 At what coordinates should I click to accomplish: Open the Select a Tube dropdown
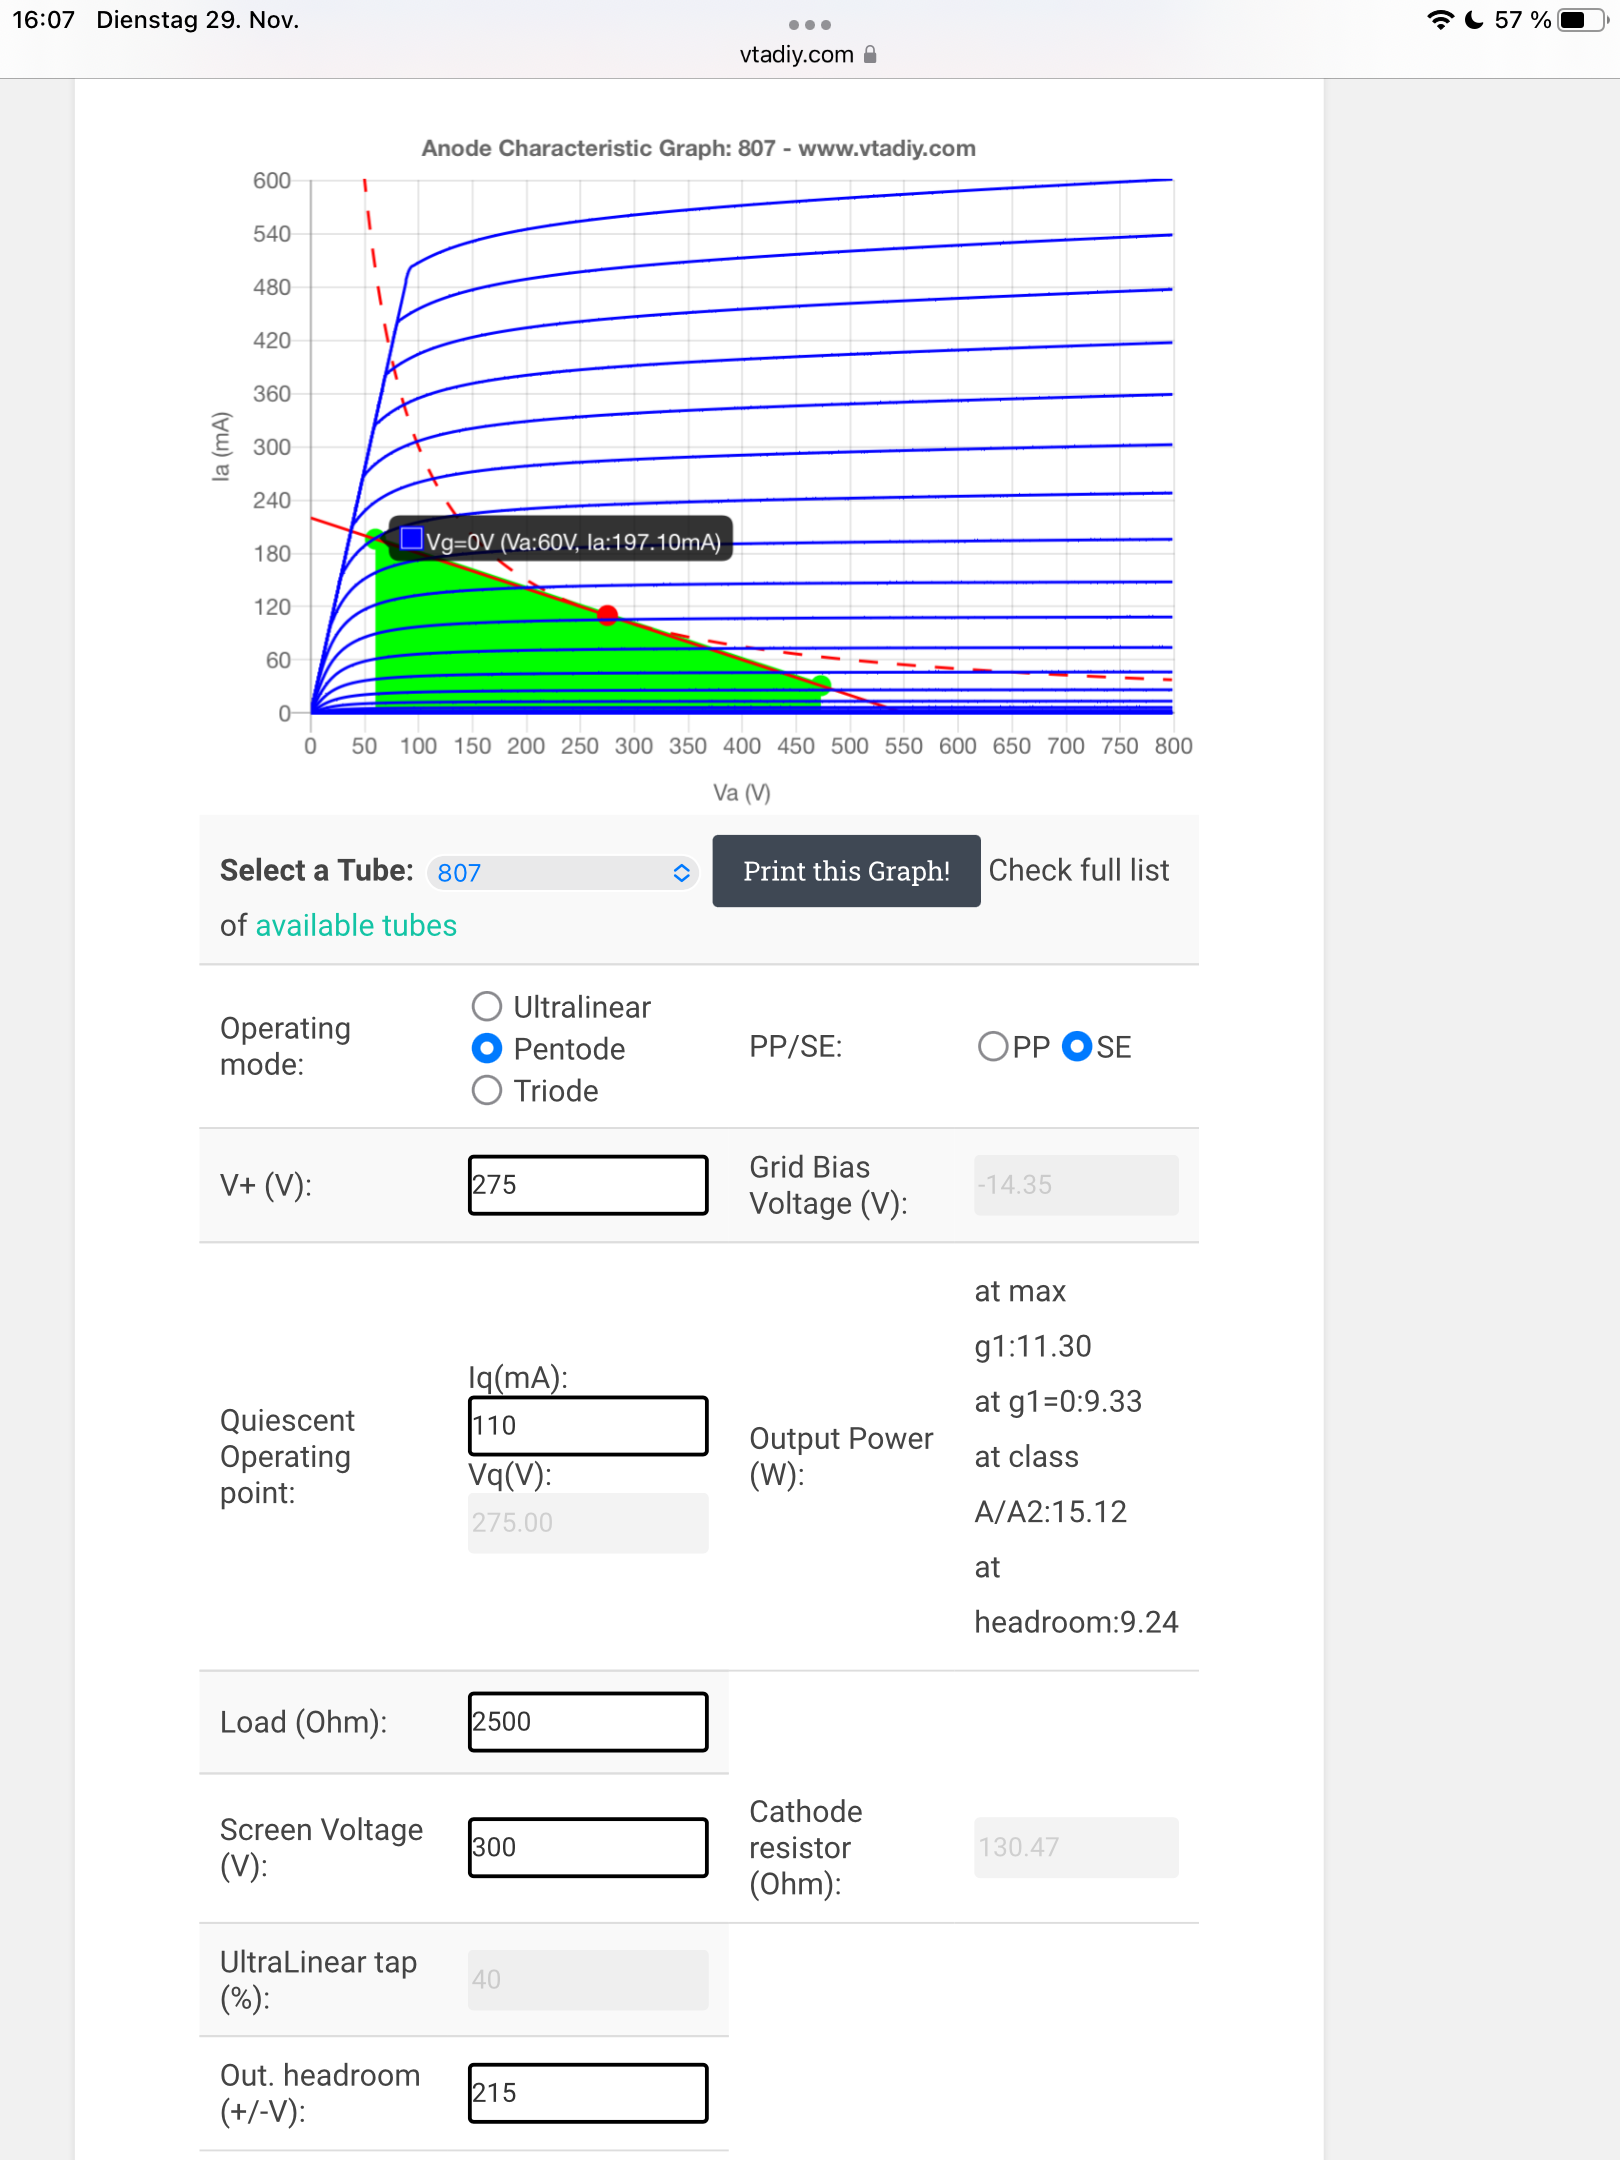point(563,873)
